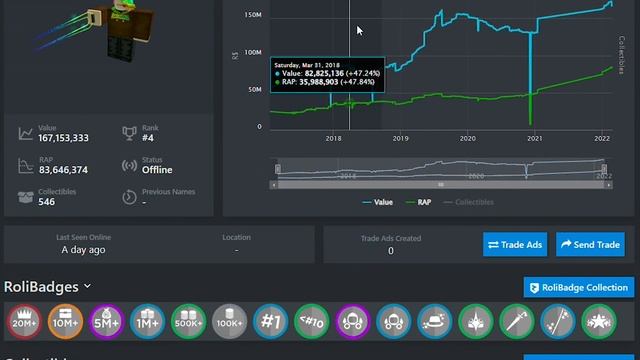Click the Collectibles box icon

[25, 197]
